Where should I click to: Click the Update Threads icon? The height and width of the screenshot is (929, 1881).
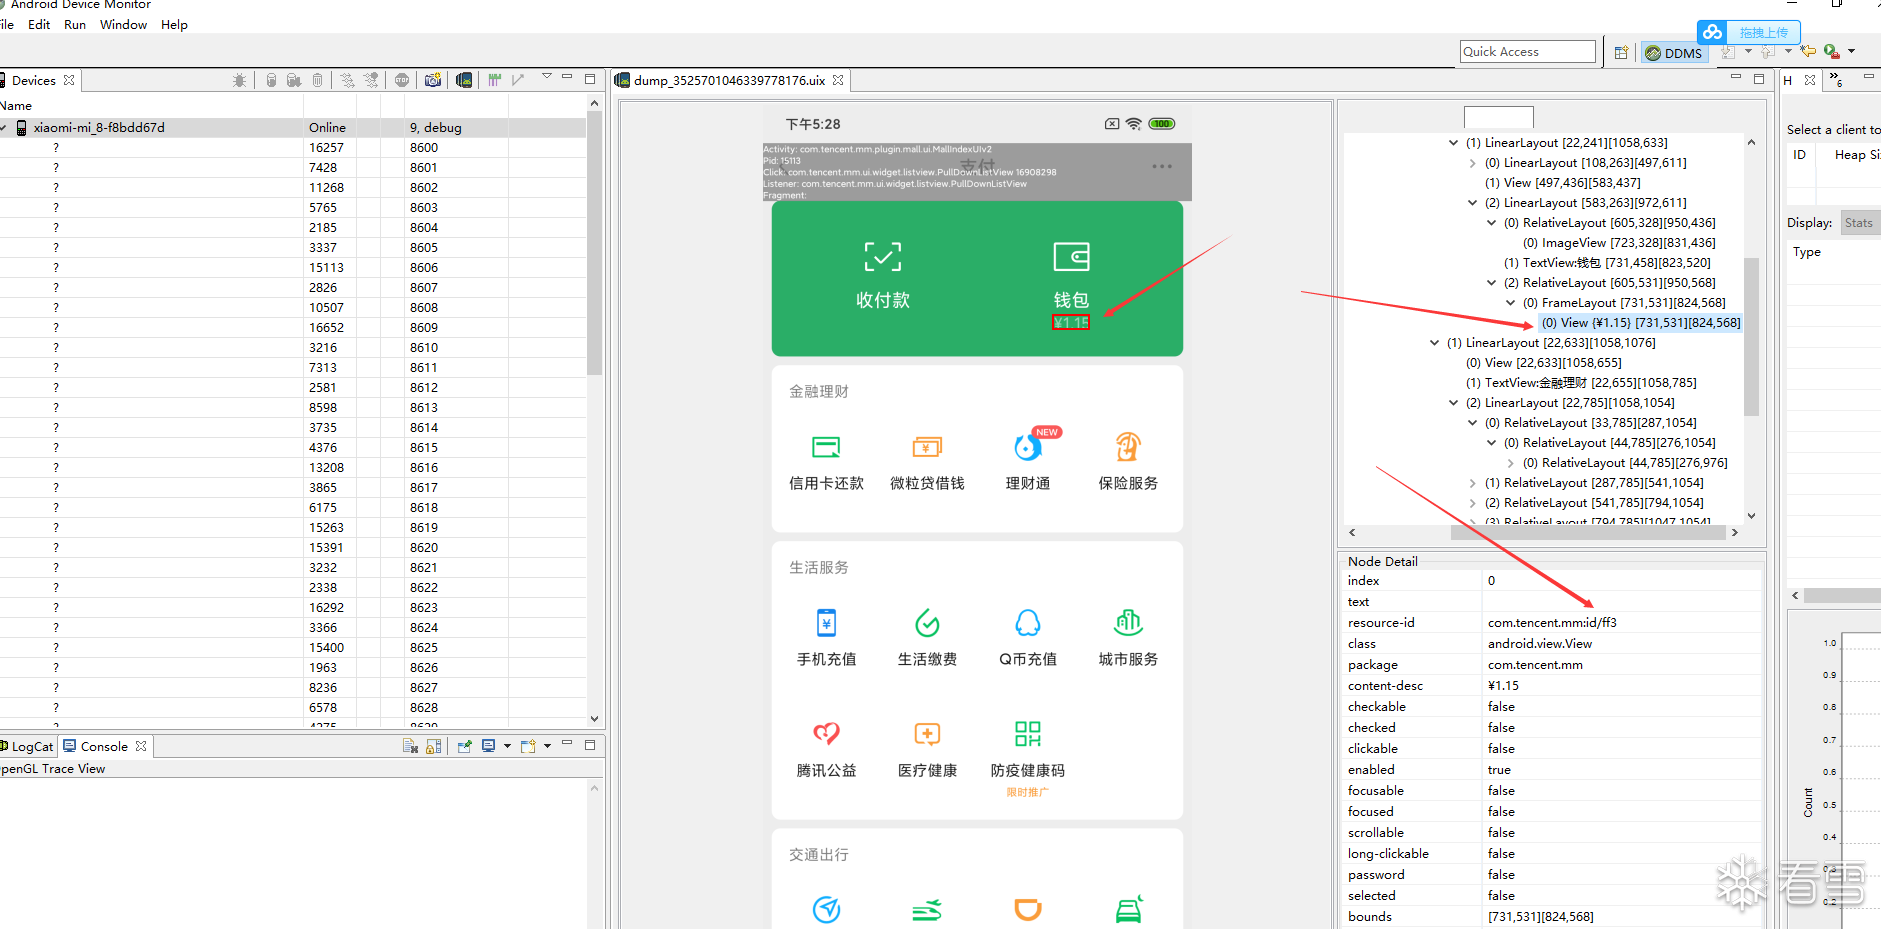[347, 80]
